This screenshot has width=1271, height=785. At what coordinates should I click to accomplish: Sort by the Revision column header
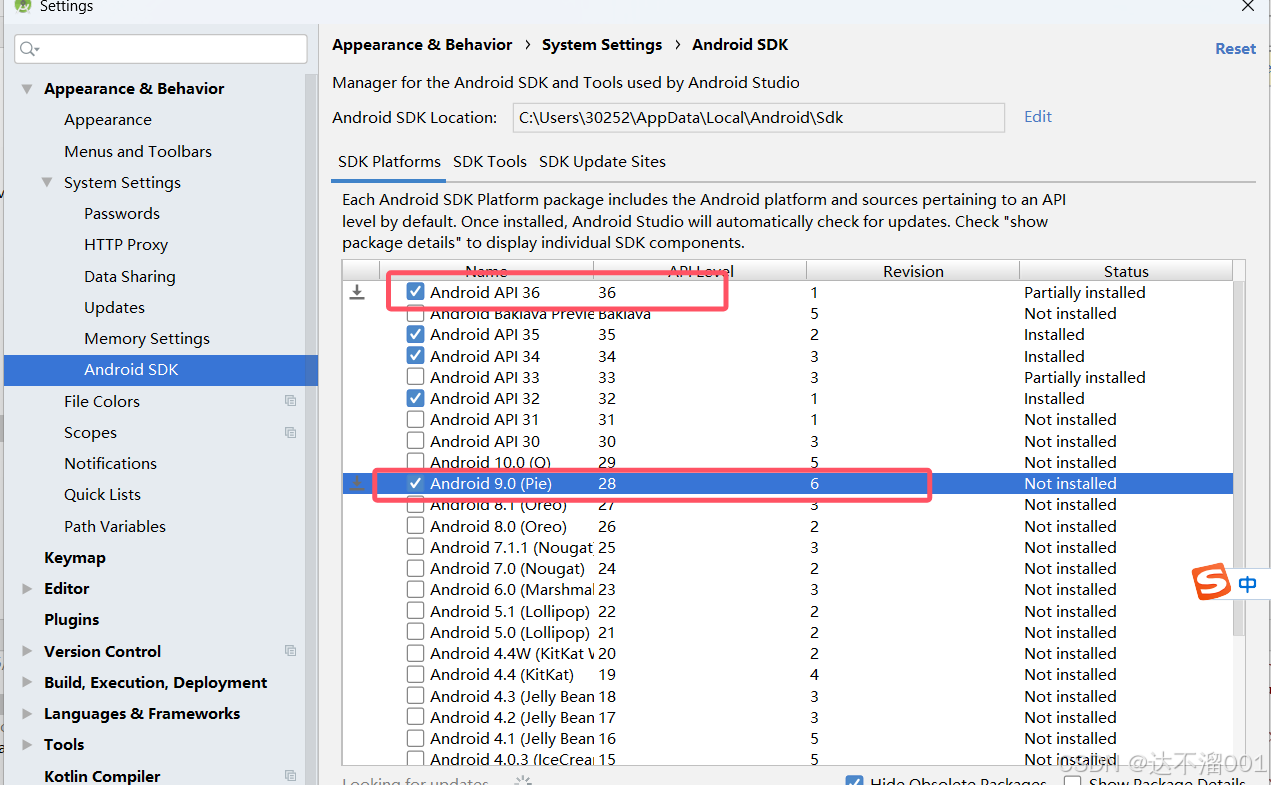tap(913, 271)
